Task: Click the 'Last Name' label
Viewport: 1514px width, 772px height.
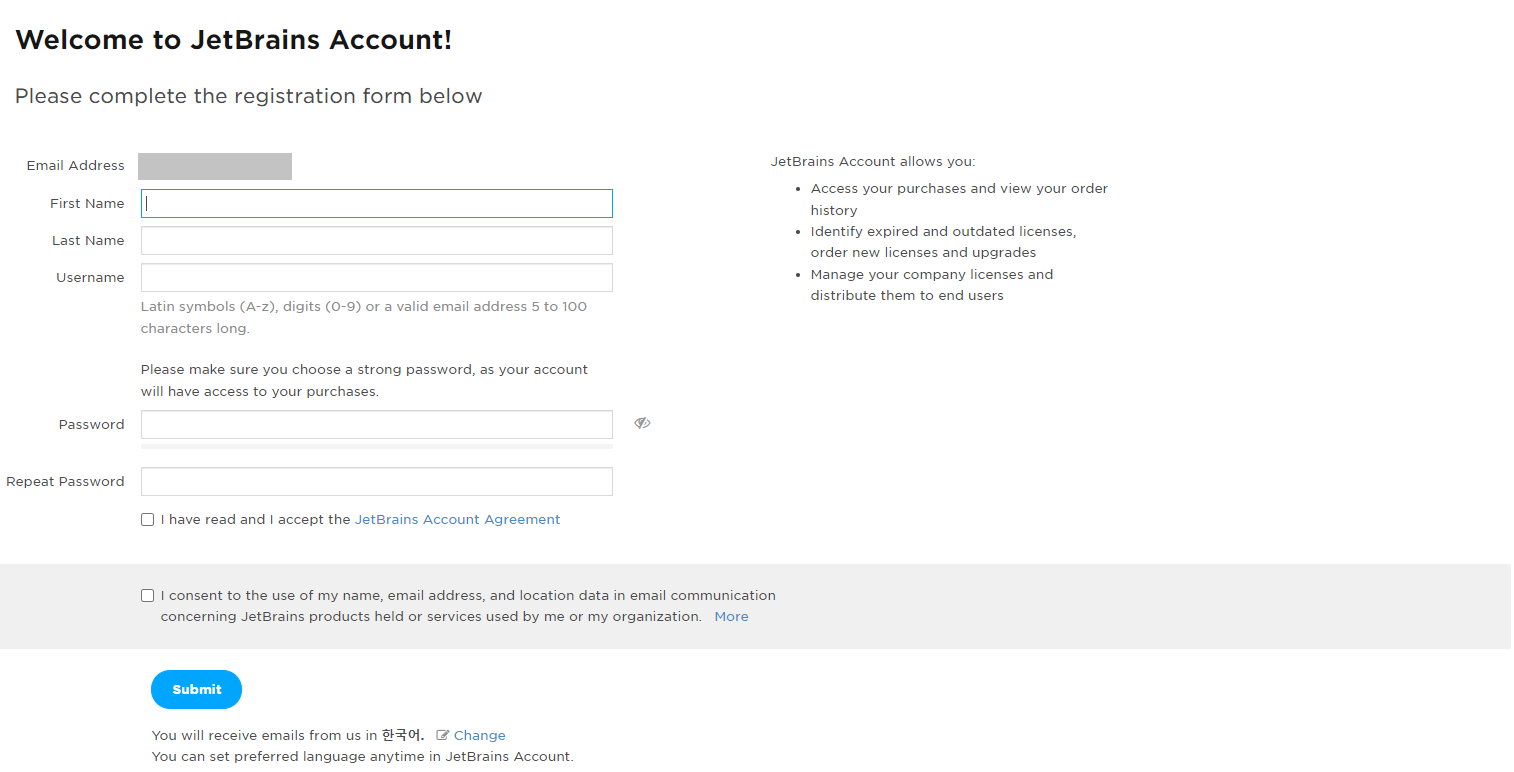Action: [x=88, y=240]
